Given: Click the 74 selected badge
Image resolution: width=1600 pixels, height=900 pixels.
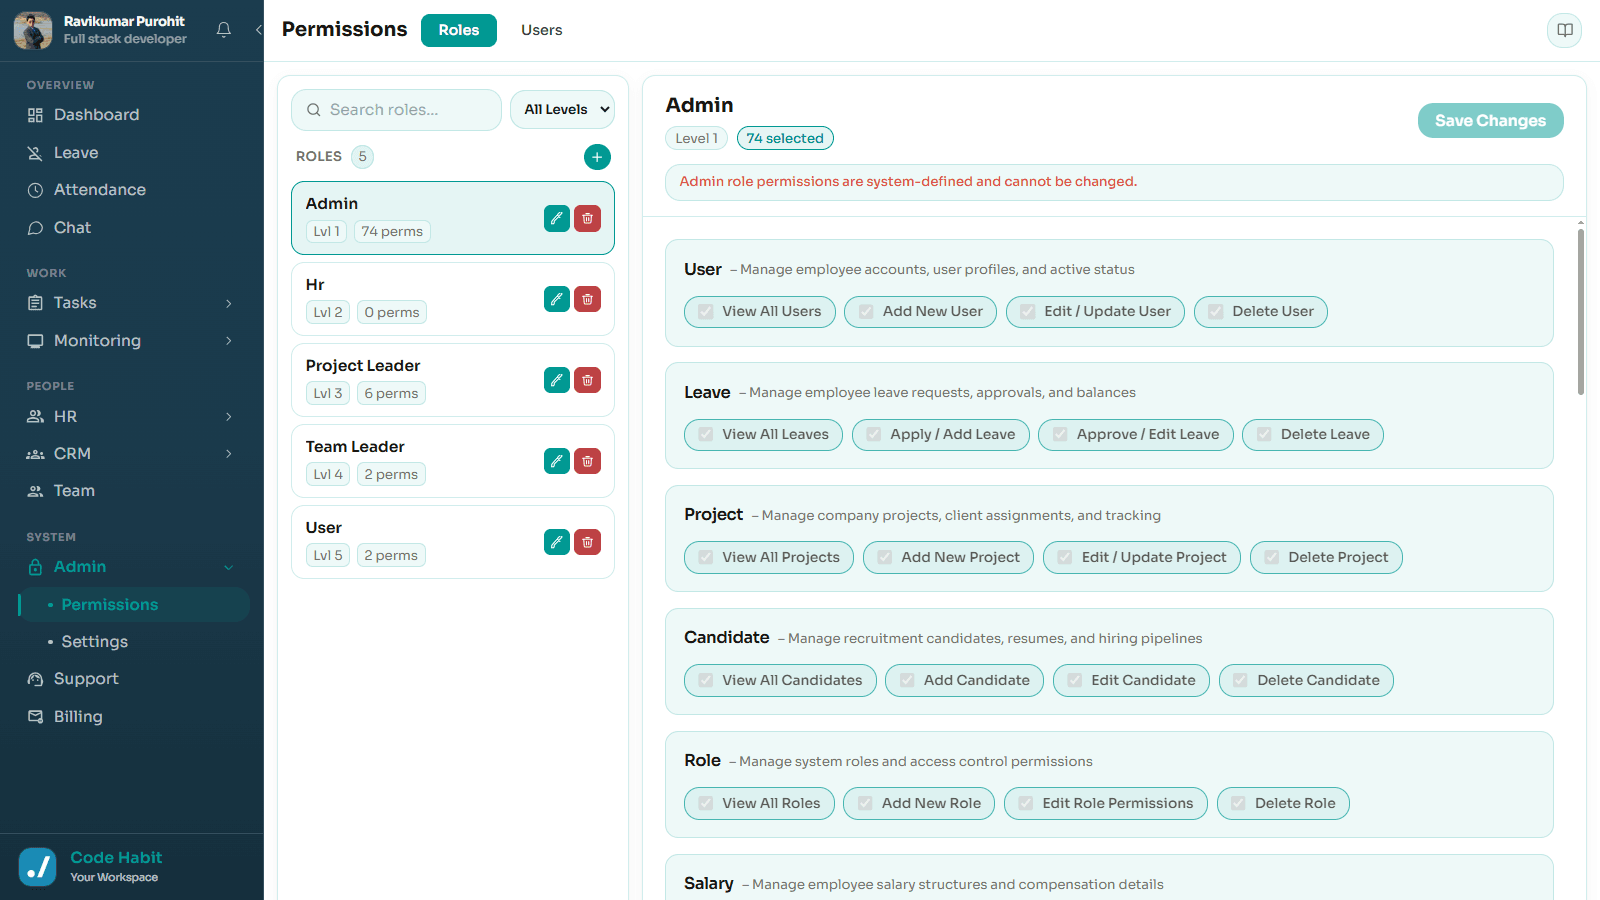Looking at the screenshot, I should click(785, 139).
